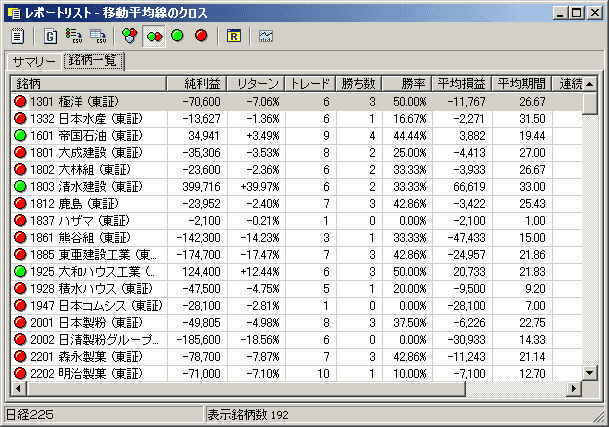Select row 1925 大和ハウス工業

297,272
